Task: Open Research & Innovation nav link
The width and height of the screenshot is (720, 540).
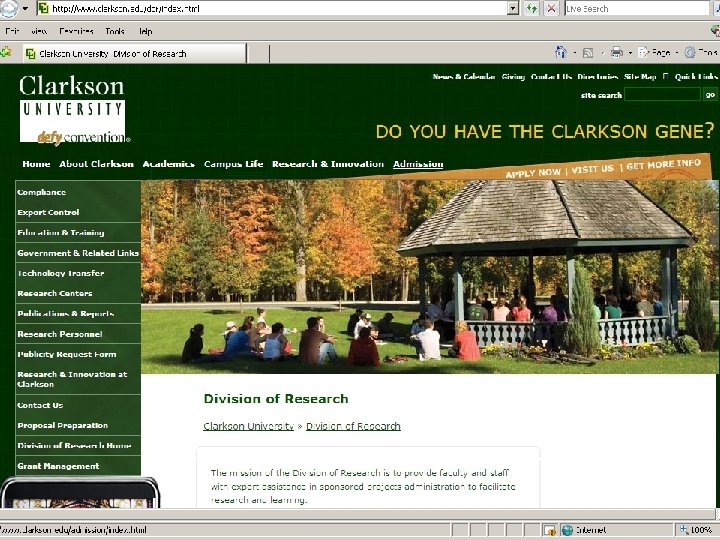Action: pos(328,164)
